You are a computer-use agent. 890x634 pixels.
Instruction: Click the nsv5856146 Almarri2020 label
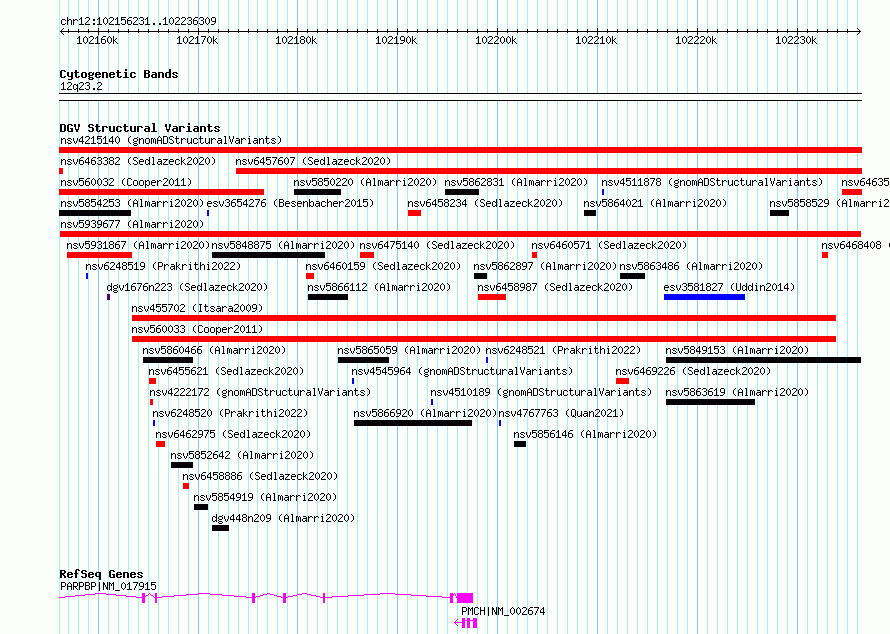coord(585,434)
